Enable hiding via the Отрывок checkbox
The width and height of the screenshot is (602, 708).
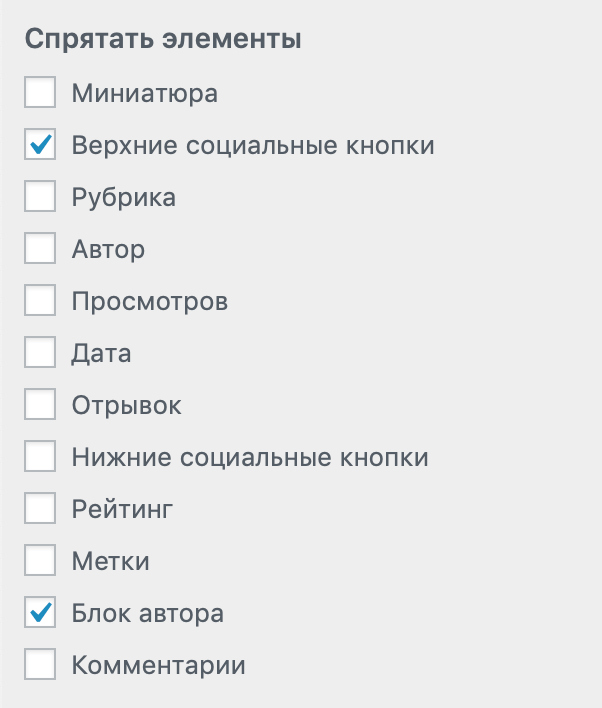(x=40, y=405)
